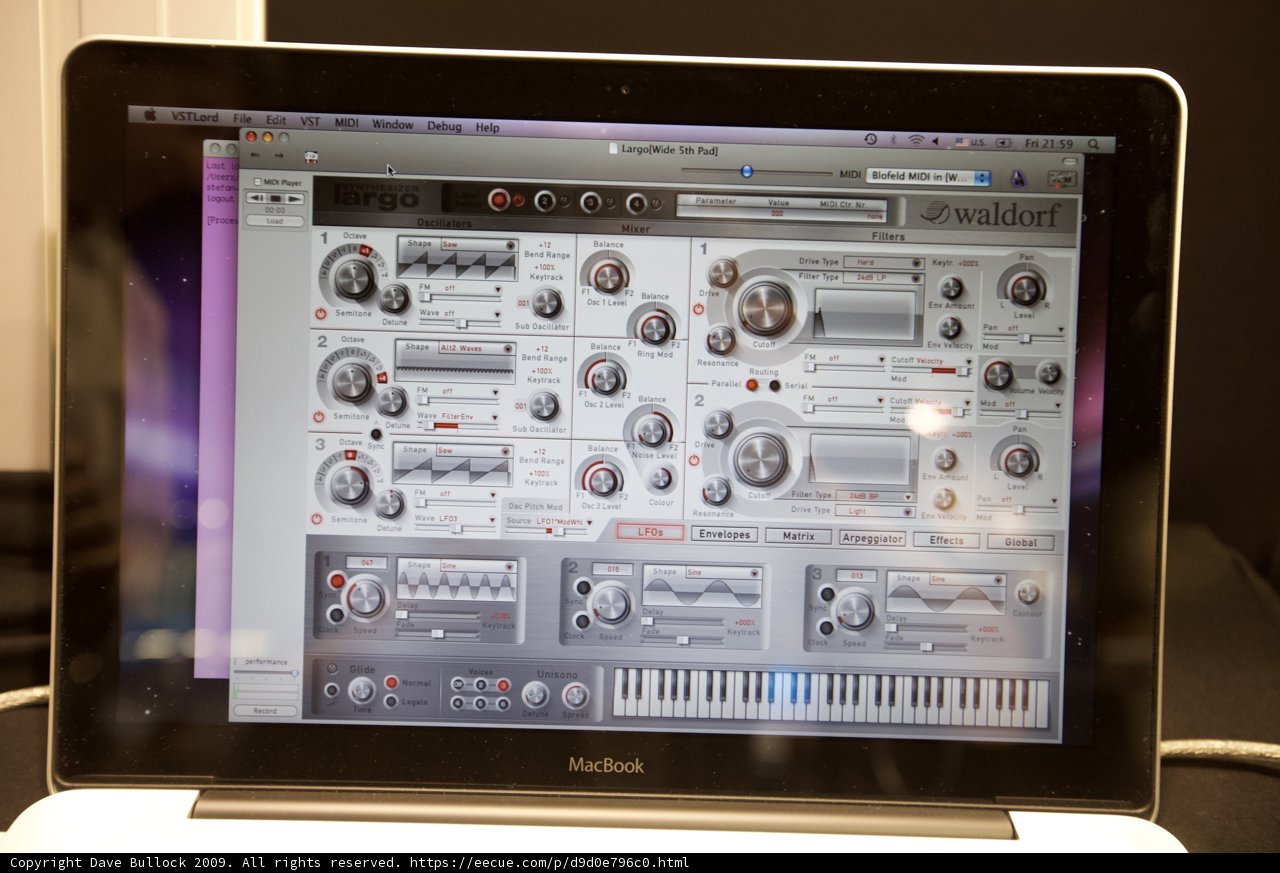Viewport: 1280px width, 873px height.
Task: Open Filter 1 Drive Type dropdown (Hard)
Action: (x=883, y=262)
